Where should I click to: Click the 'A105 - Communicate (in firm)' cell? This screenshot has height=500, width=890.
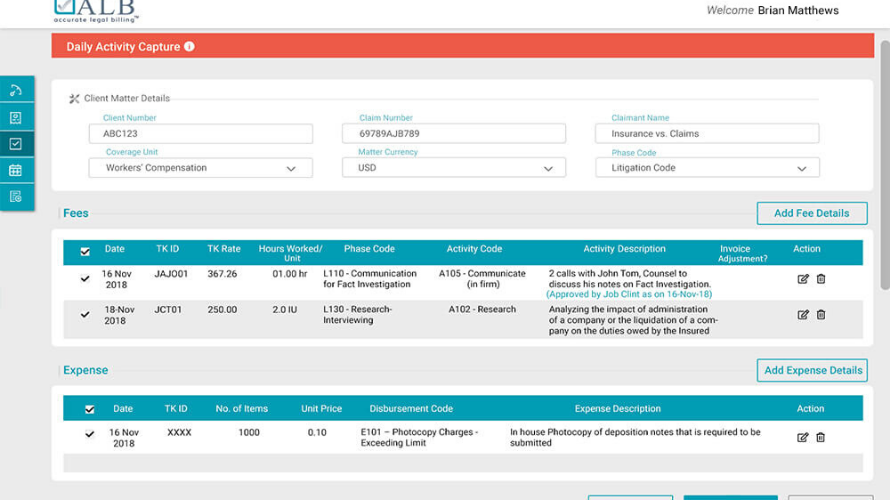click(x=482, y=279)
